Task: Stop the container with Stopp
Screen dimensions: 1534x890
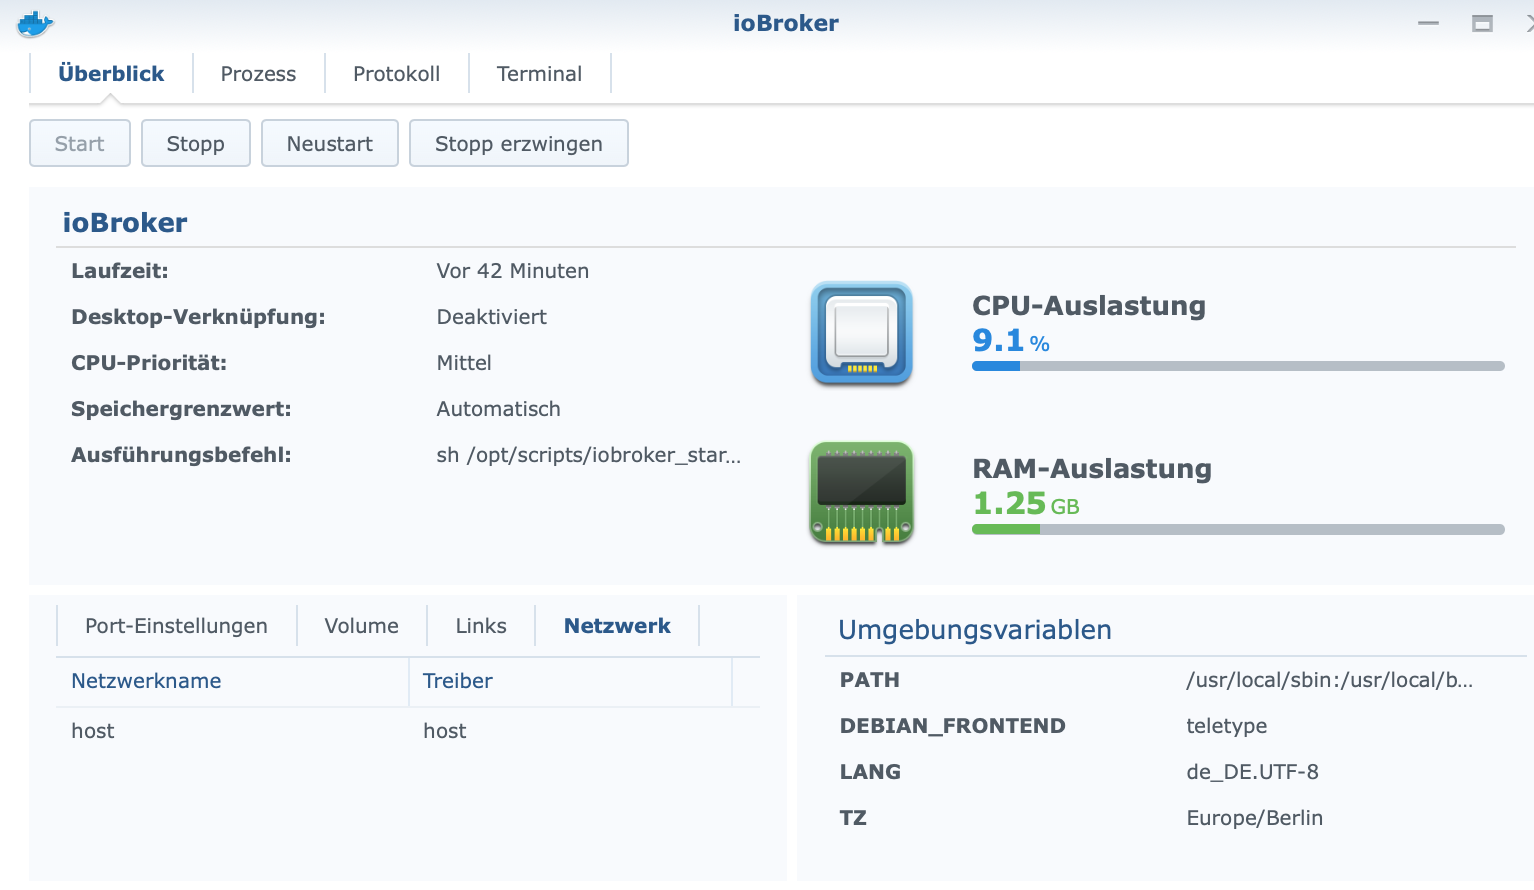Action: [196, 143]
